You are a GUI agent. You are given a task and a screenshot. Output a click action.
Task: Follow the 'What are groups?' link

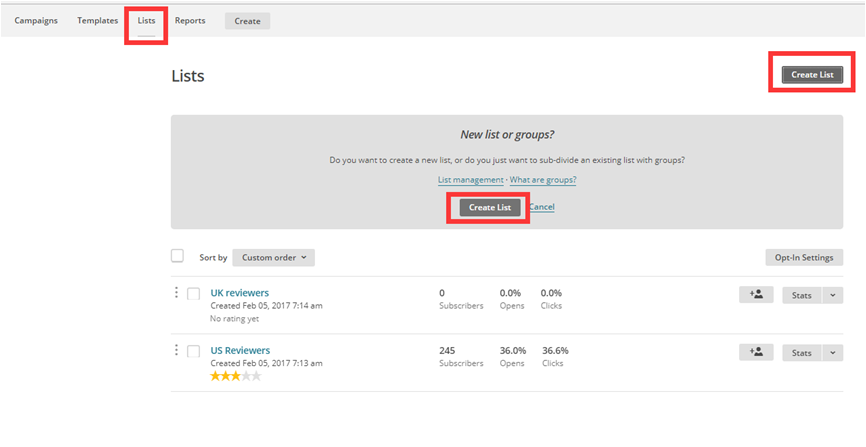(543, 180)
